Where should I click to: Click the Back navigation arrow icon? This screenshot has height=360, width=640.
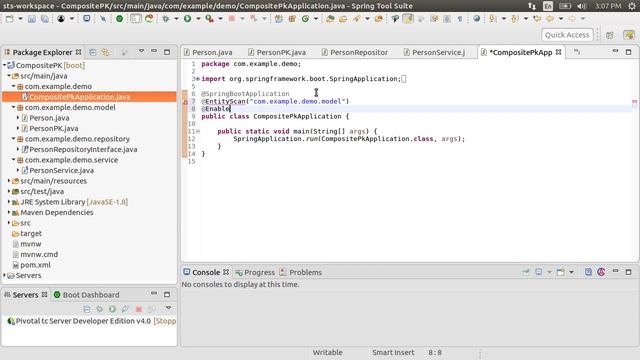550,19
